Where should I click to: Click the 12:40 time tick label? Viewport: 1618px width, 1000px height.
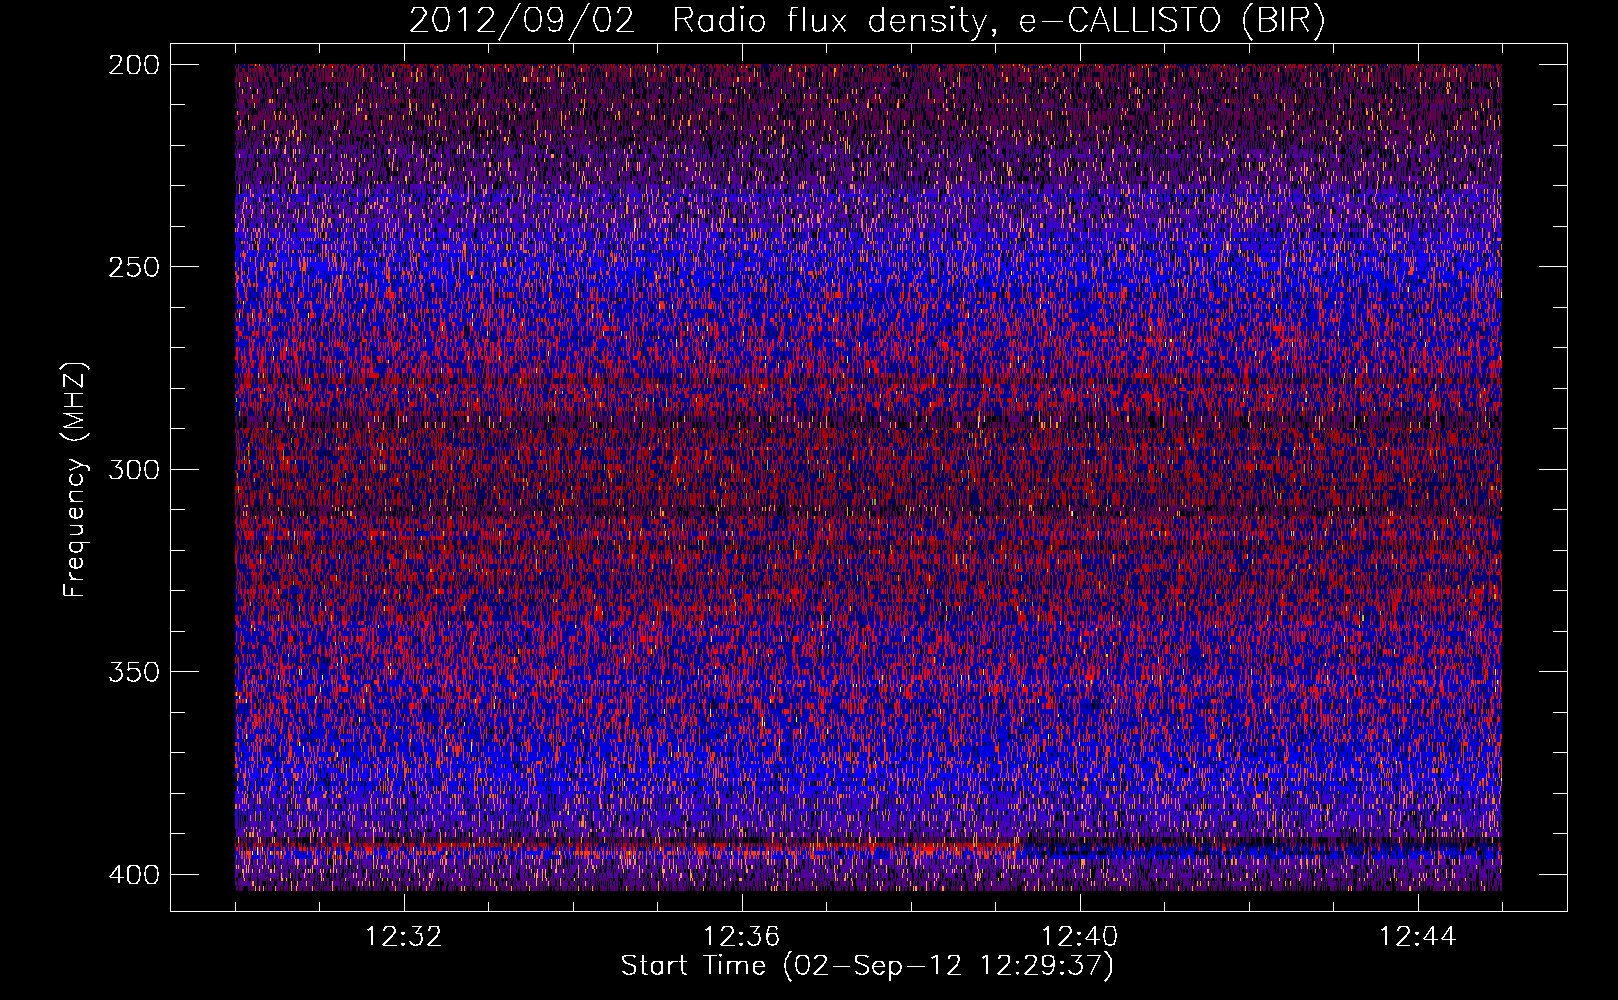pyautogui.click(x=1080, y=937)
